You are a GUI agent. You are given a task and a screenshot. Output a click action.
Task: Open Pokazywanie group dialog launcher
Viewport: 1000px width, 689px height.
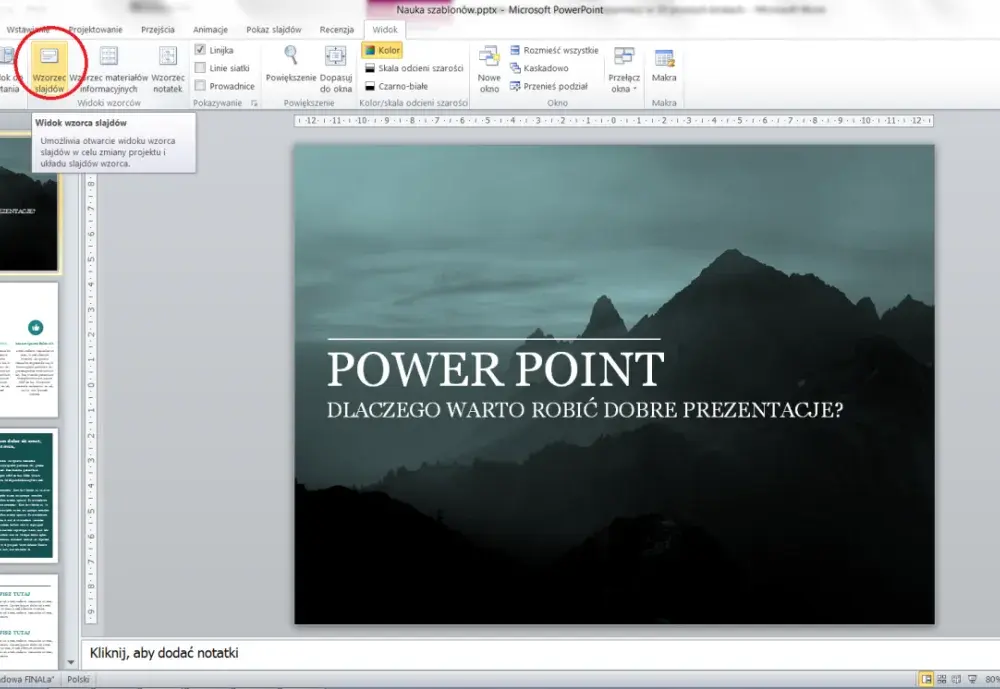coord(254,103)
